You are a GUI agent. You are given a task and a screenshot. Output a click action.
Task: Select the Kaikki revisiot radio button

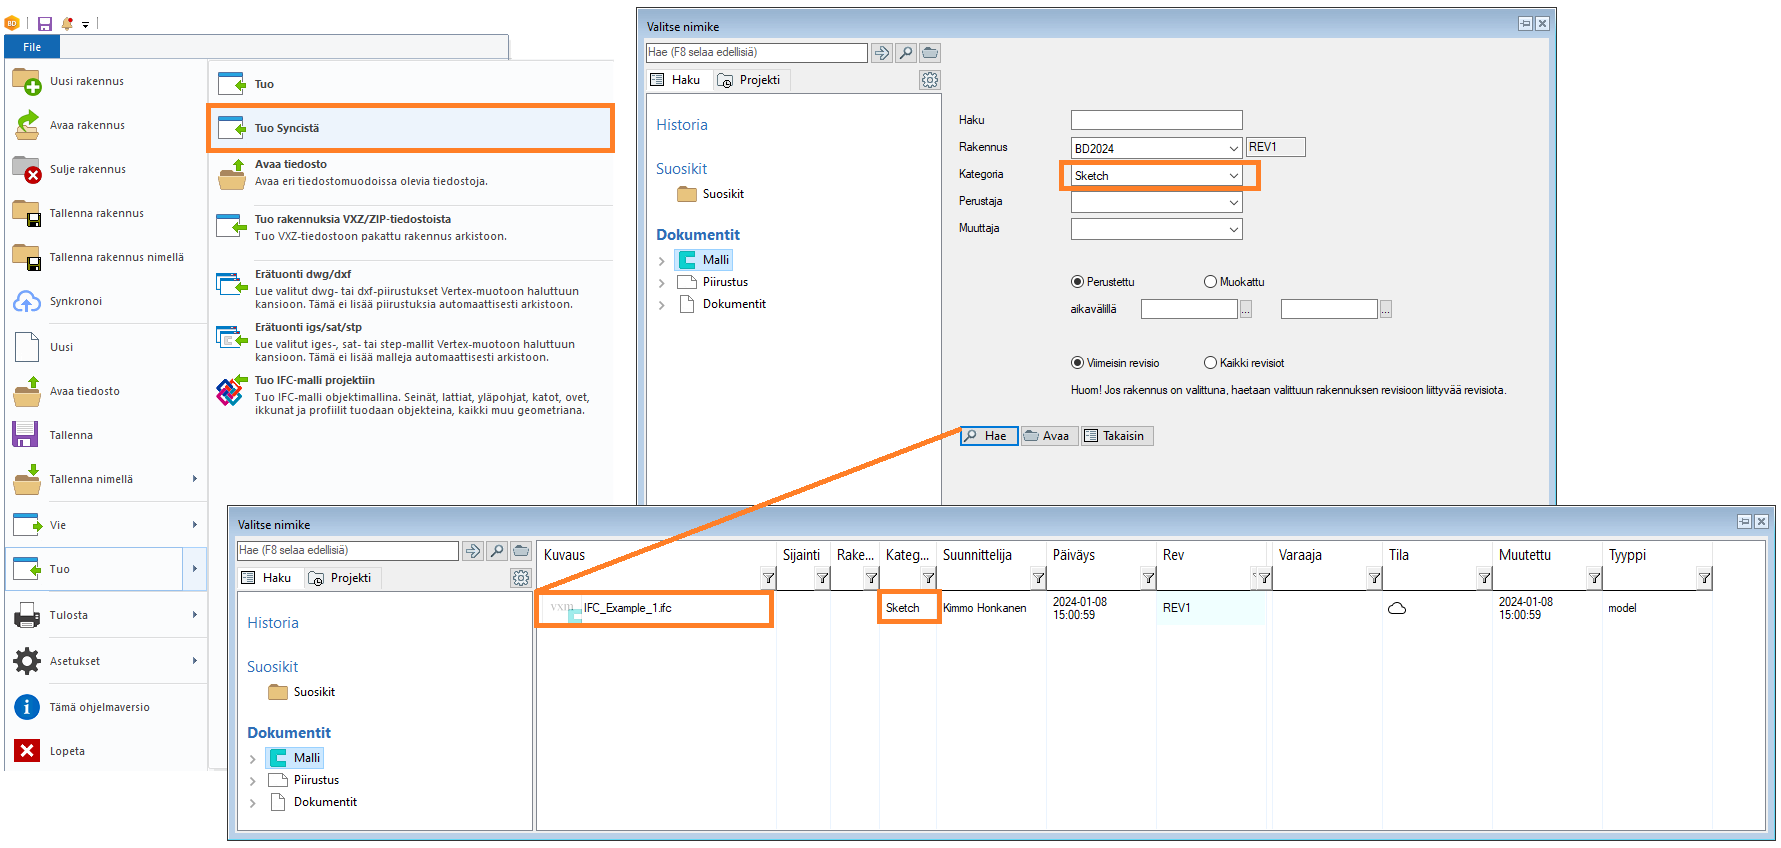coord(1210,363)
